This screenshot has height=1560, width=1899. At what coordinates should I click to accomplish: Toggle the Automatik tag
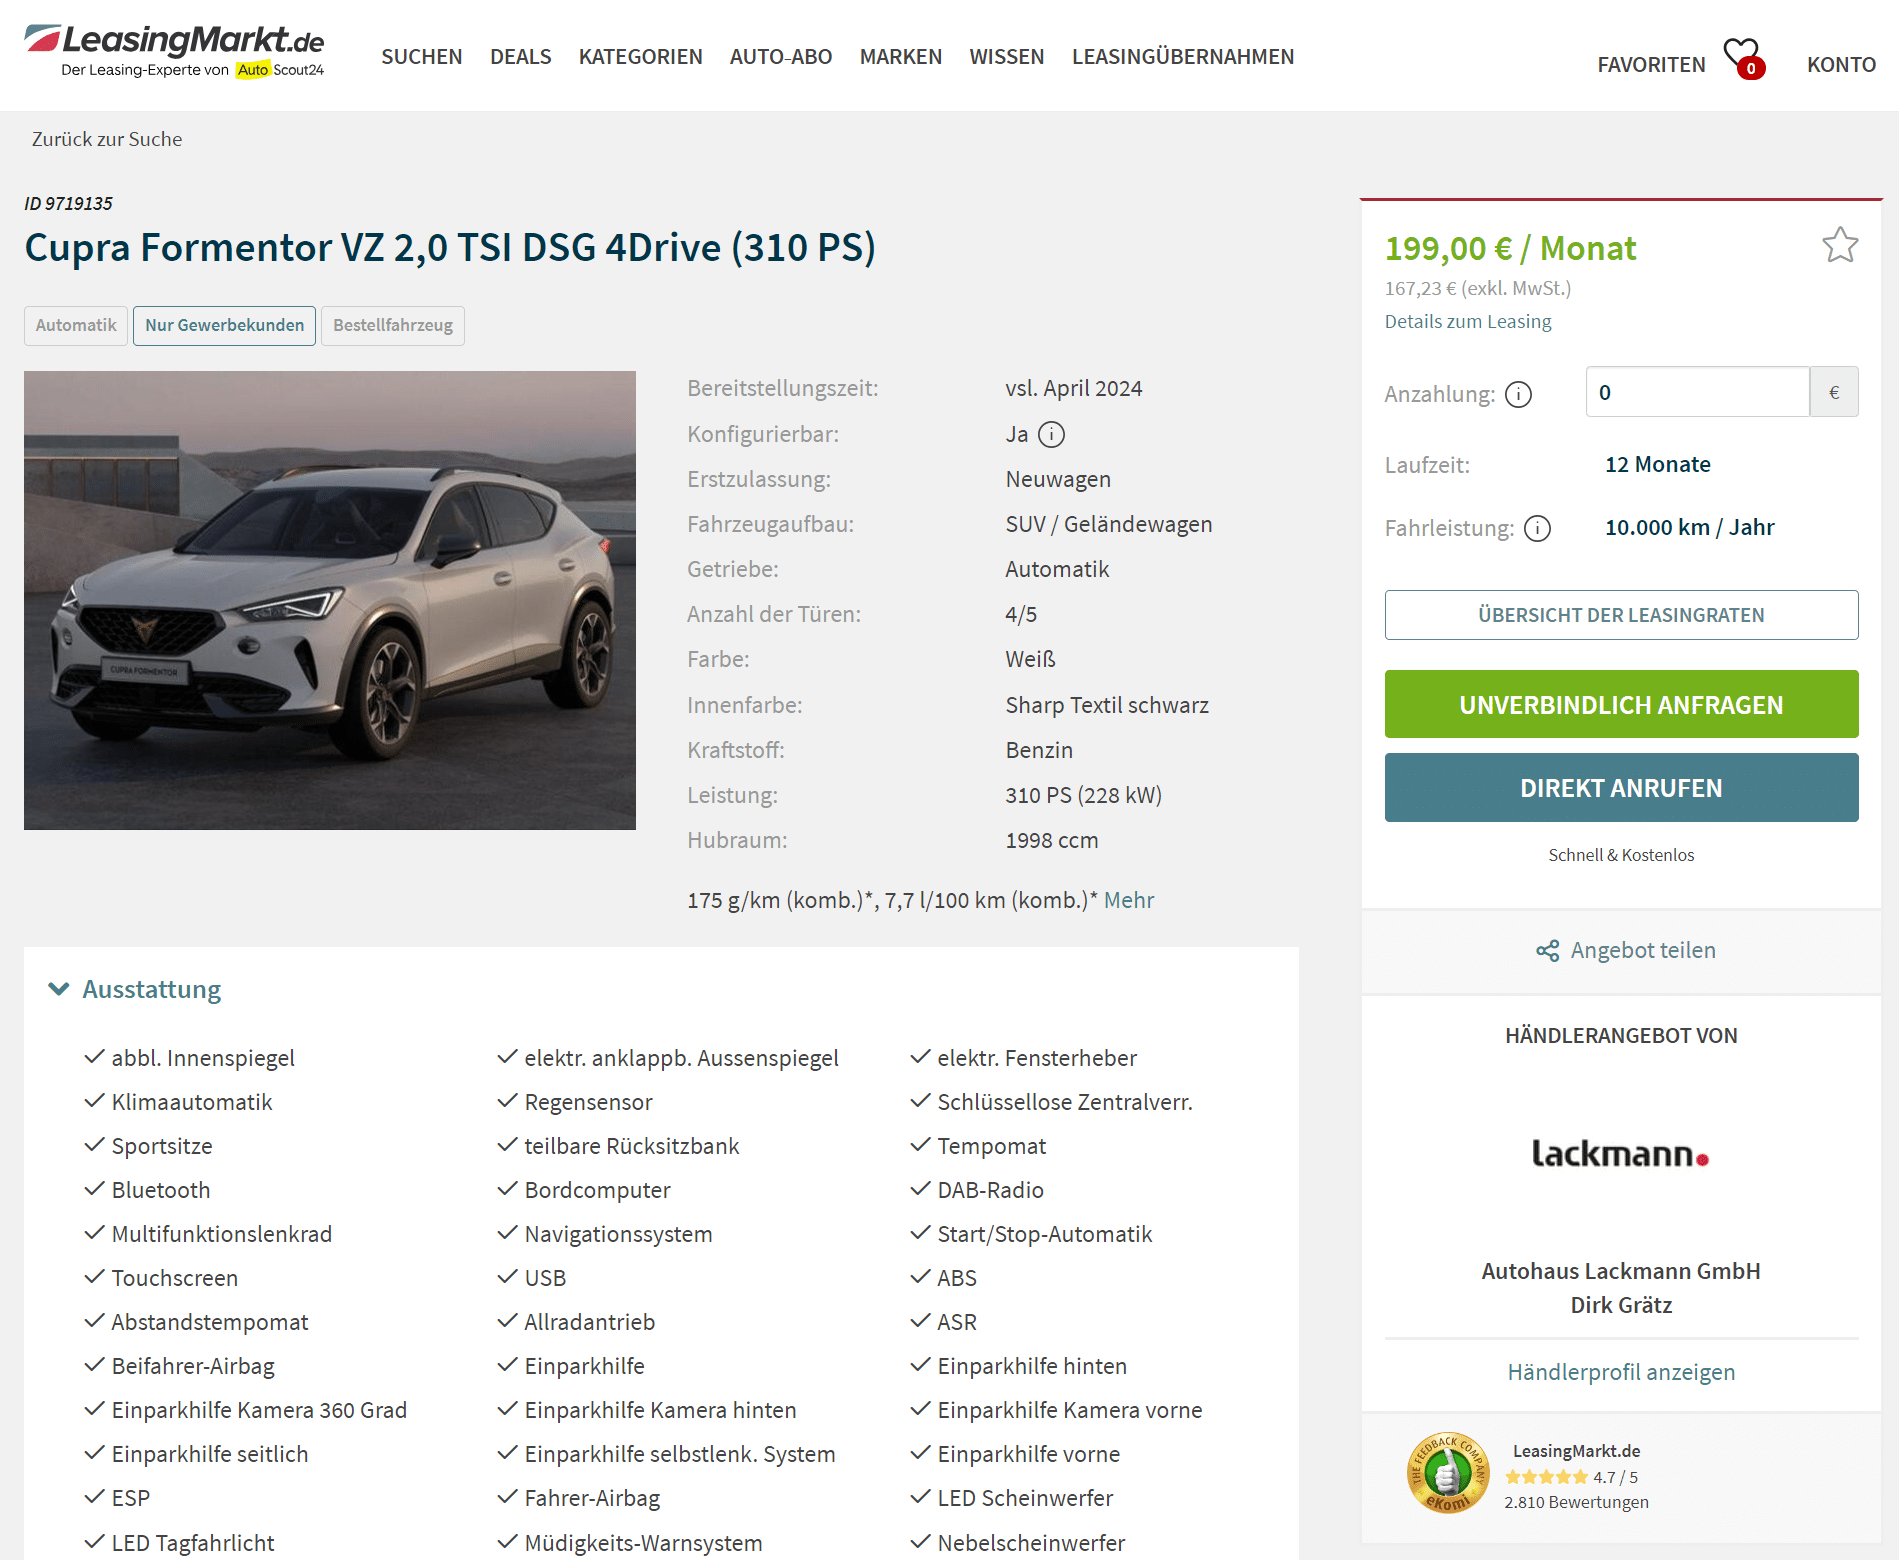(x=76, y=326)
